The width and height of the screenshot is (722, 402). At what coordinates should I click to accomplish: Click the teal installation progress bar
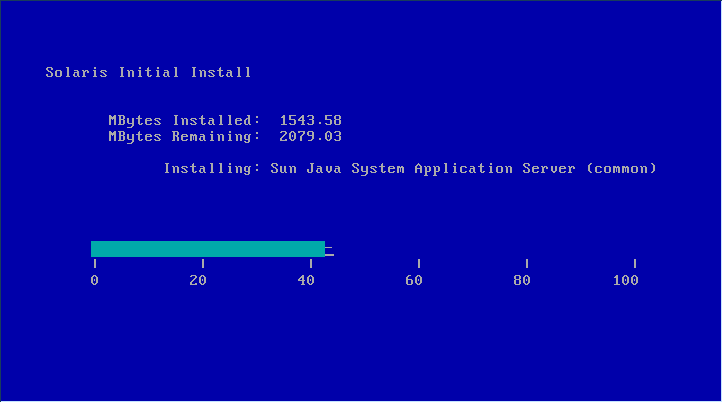pos(208,249)
